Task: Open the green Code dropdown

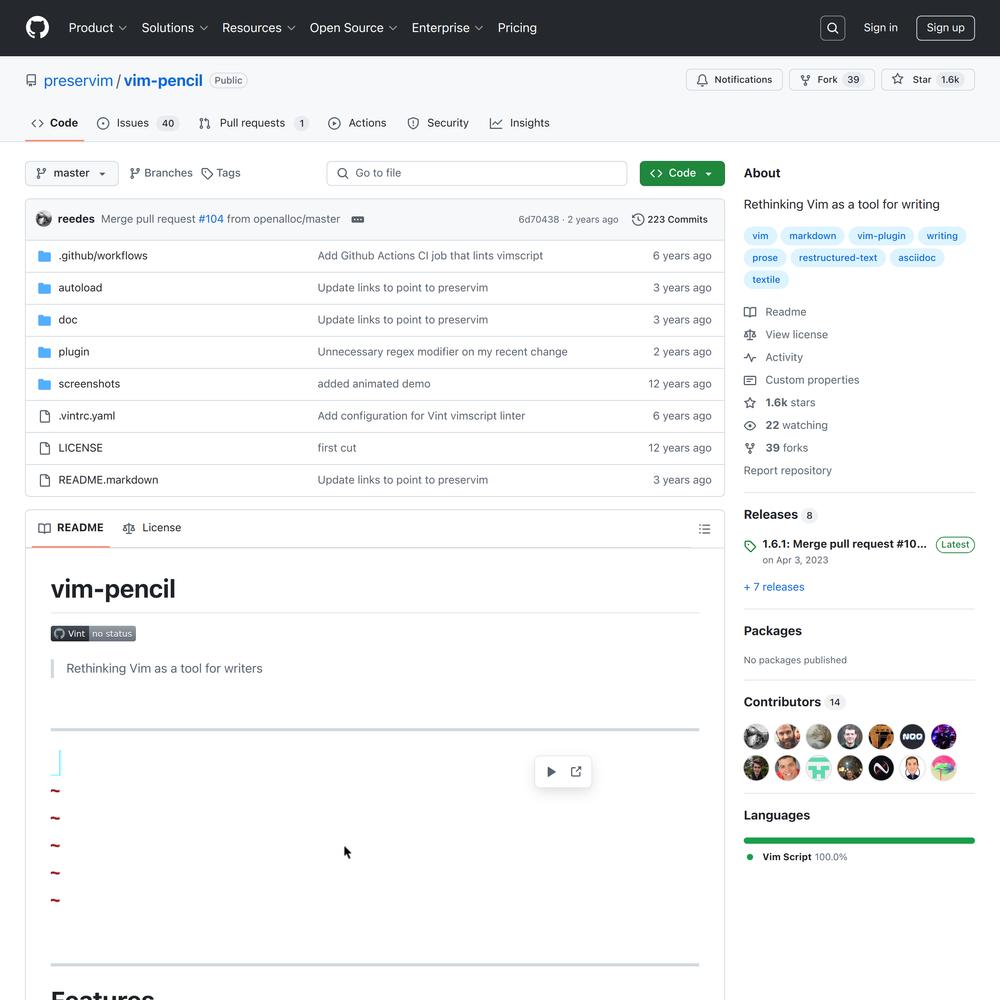Action: pos(682,173)
